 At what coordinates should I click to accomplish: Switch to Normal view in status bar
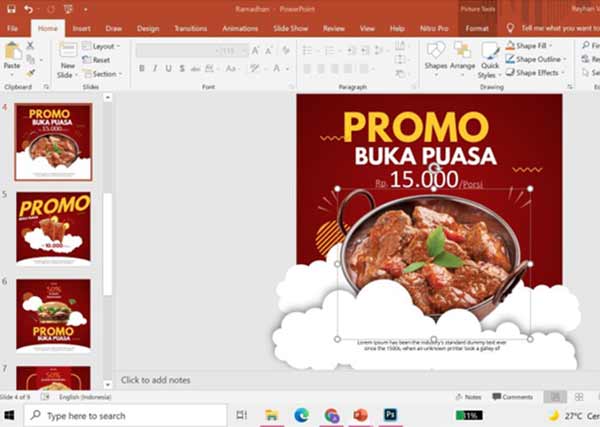(553, 397)
